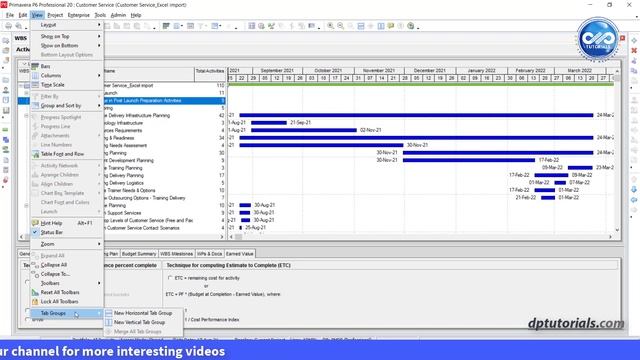Open the Tools menu
640x360 pixels.
(x=100, y=15)
